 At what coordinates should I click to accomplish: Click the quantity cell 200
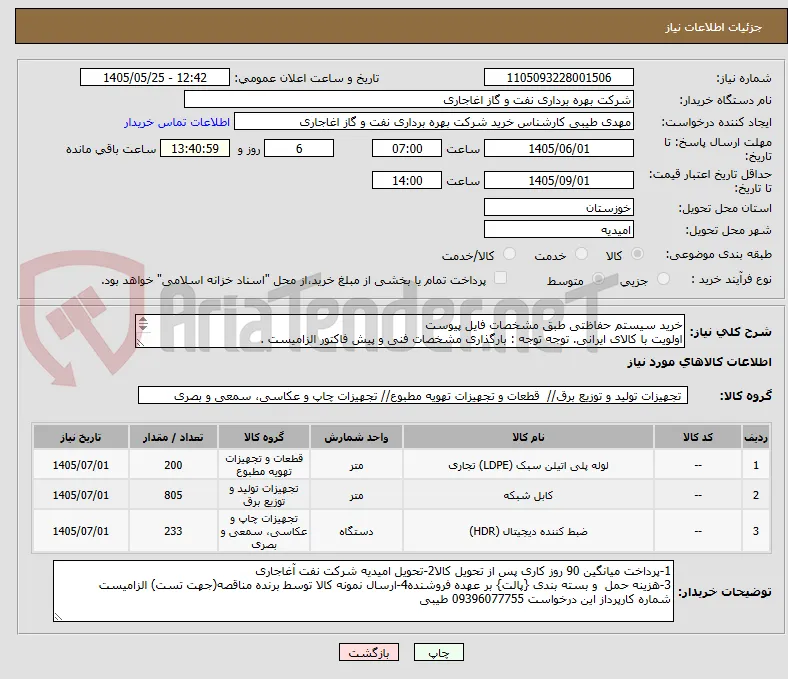tap(173, 465)
